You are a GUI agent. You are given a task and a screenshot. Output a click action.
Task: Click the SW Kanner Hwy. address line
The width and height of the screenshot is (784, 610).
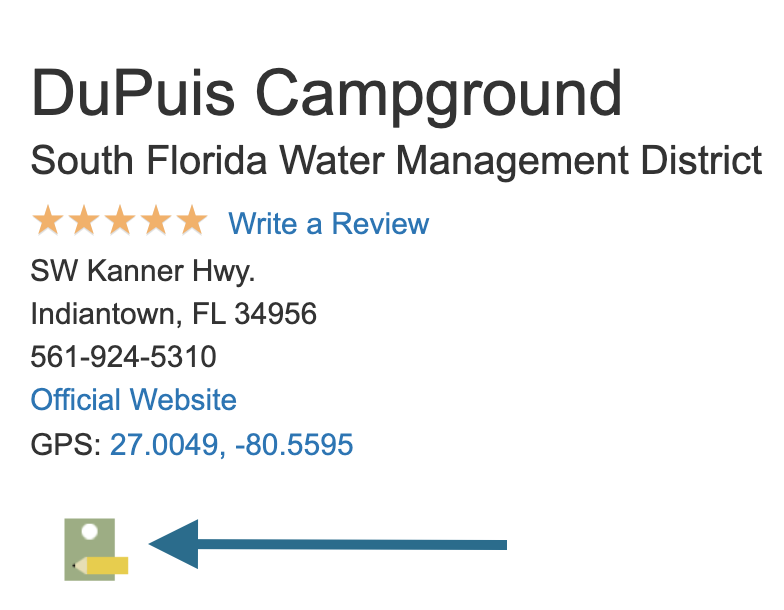pyautogui.click(x=143, y=271)
